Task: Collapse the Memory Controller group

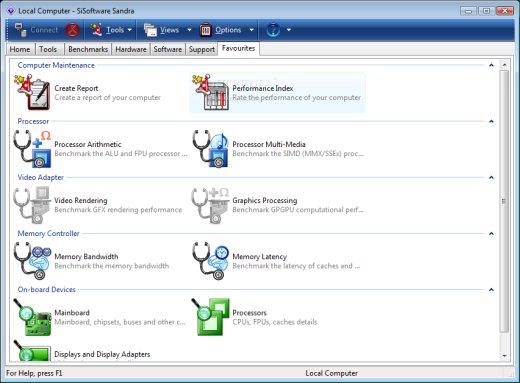Action: click(491, 234)
